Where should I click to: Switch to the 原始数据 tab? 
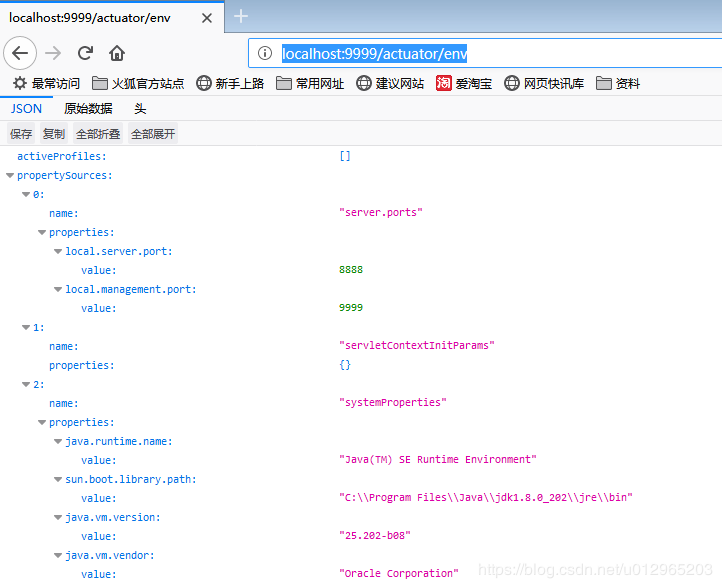88,109
